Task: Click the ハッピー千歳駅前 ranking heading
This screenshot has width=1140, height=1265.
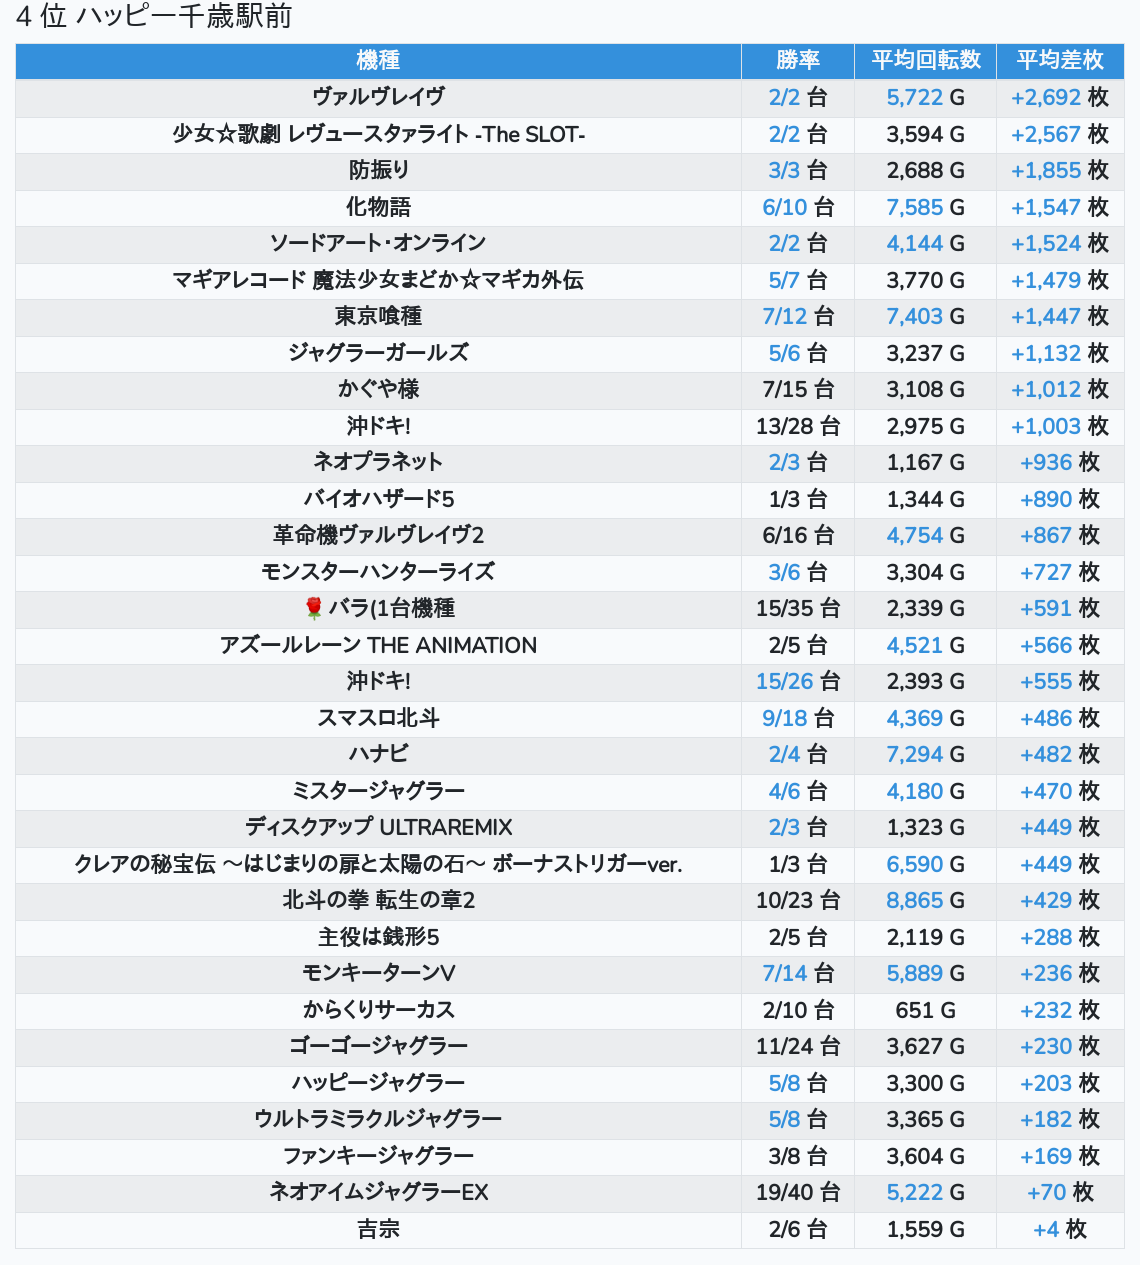Action: point(154,17)
